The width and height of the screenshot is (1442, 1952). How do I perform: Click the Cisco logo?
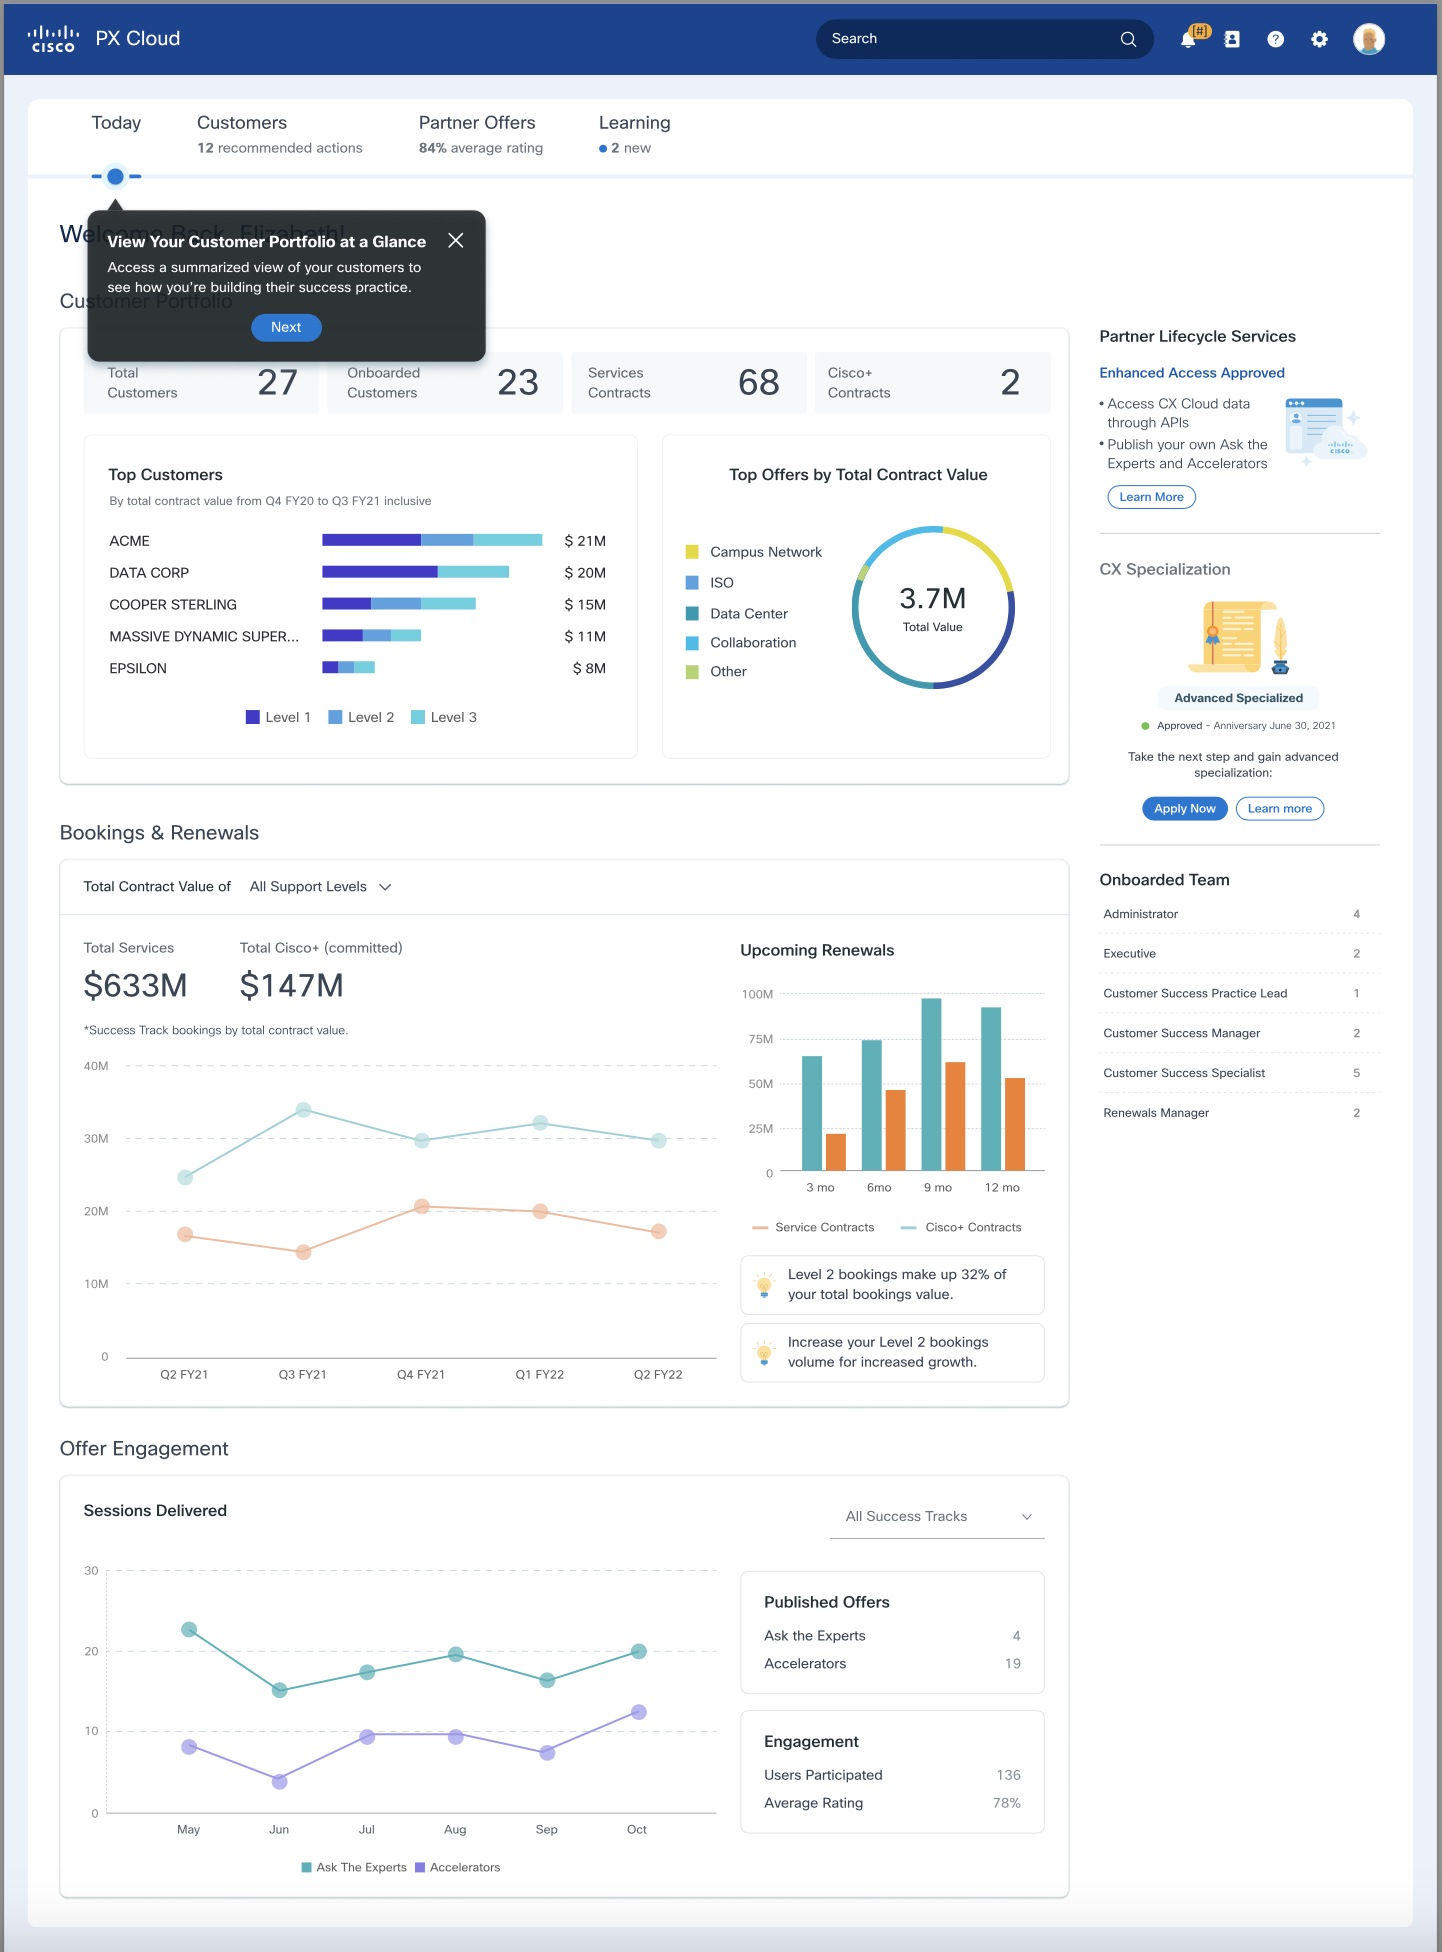coord(53,39)
